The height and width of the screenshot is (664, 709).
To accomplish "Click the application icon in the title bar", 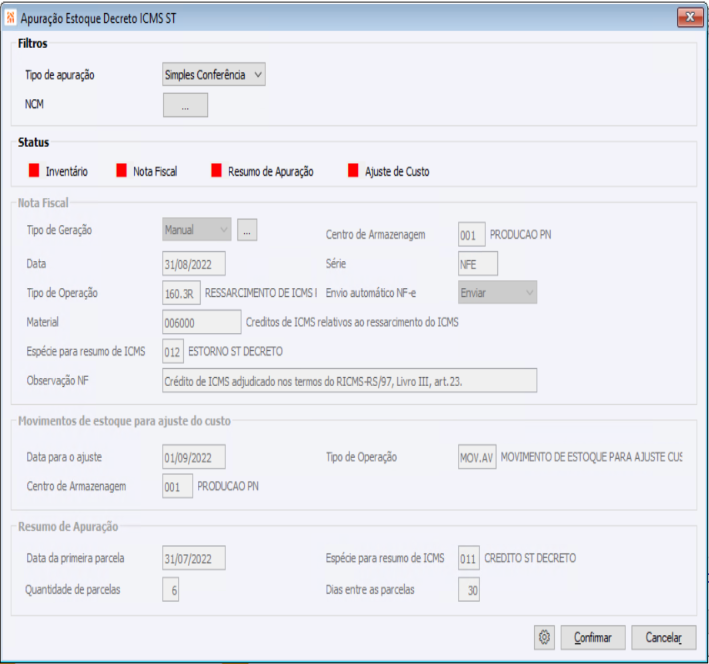I will click(10, 18).
